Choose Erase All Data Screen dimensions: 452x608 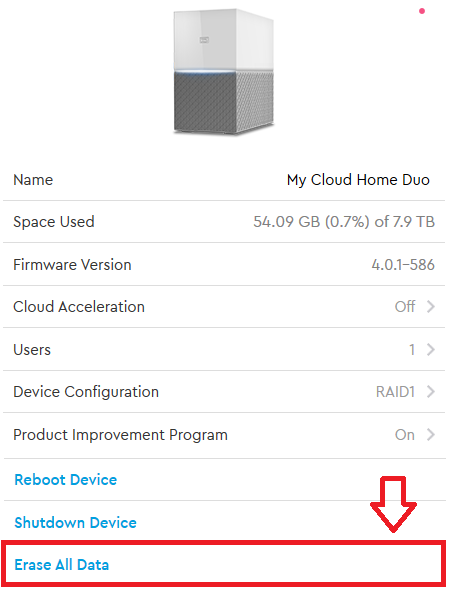[62, 565]
